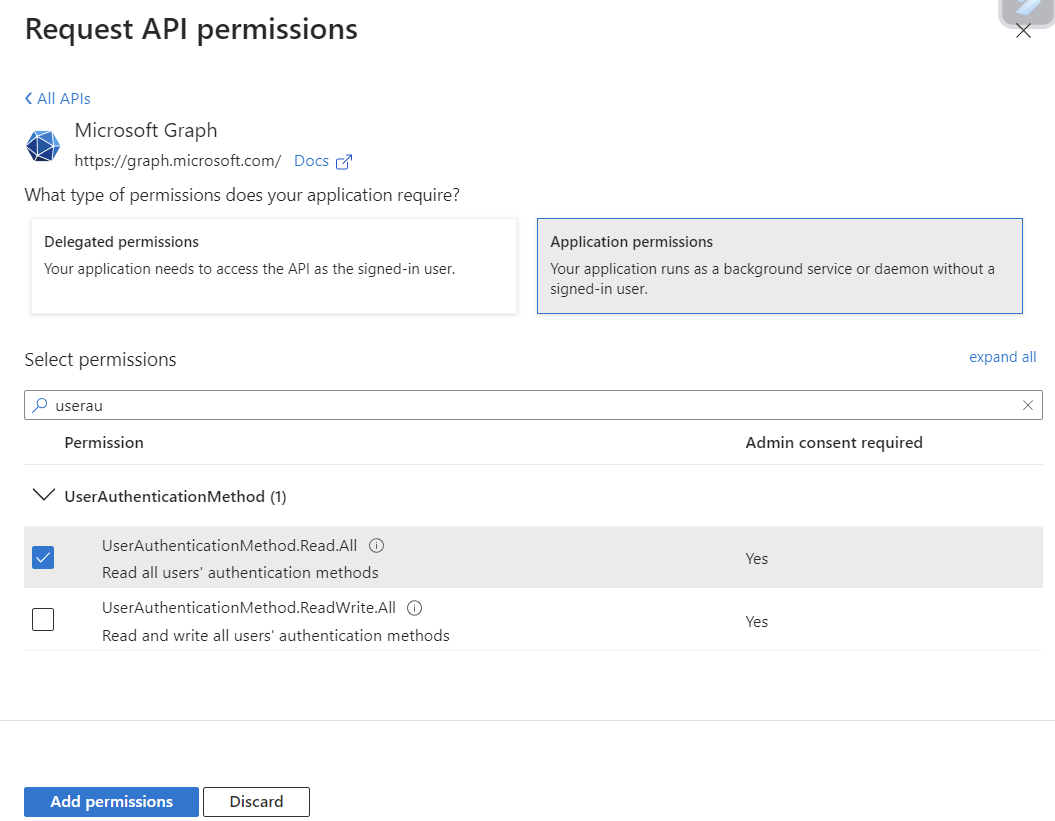Open the Microsoft Graph Docs link

pos(312,161)
